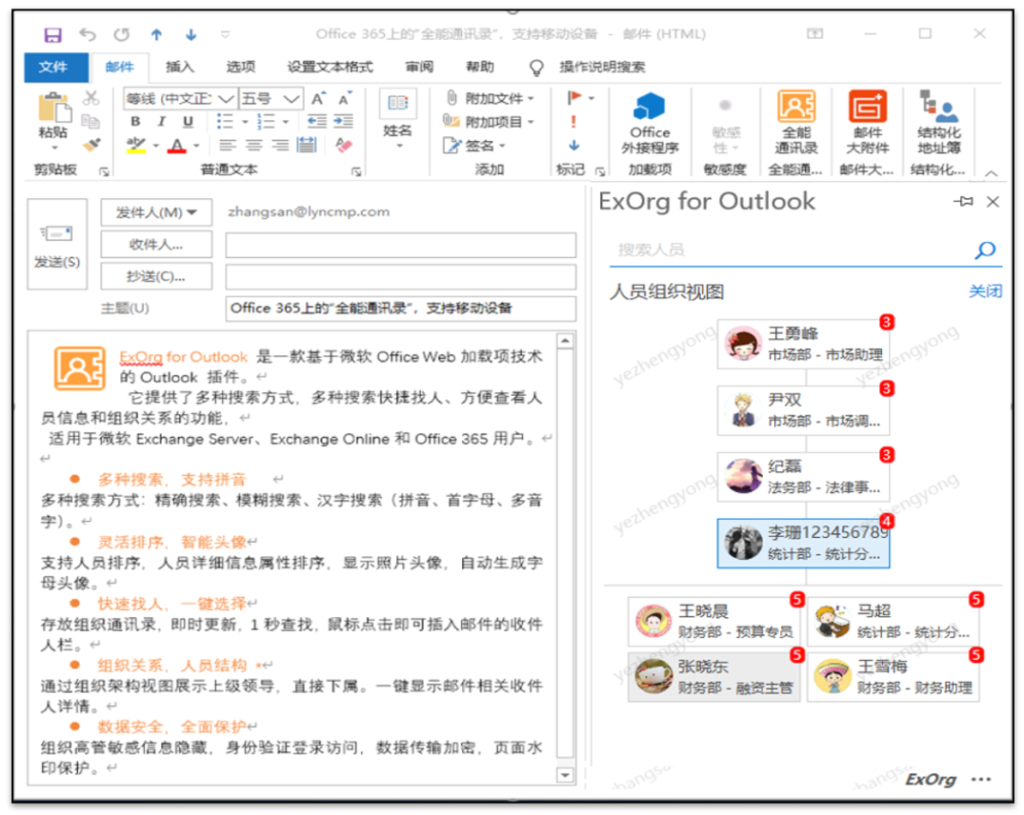
Task: Click the 抄送(C)... button
Action: [156, 276]
